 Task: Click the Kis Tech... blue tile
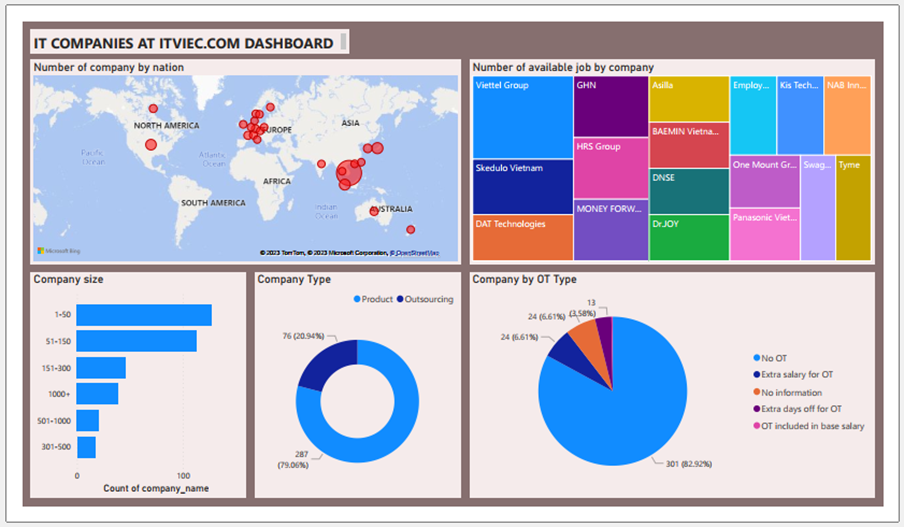[800, 115]
